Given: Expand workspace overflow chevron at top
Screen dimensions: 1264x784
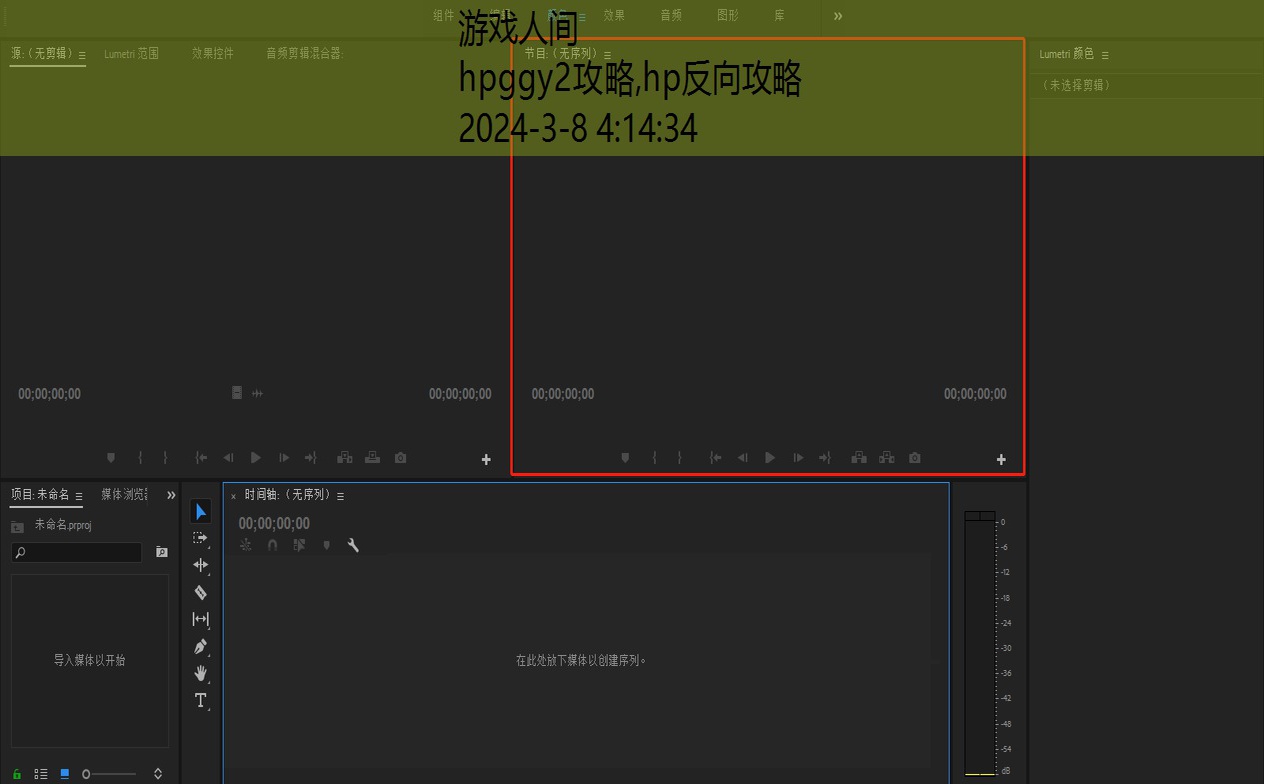Looking at the screenshot, I should tap(838, 16).
